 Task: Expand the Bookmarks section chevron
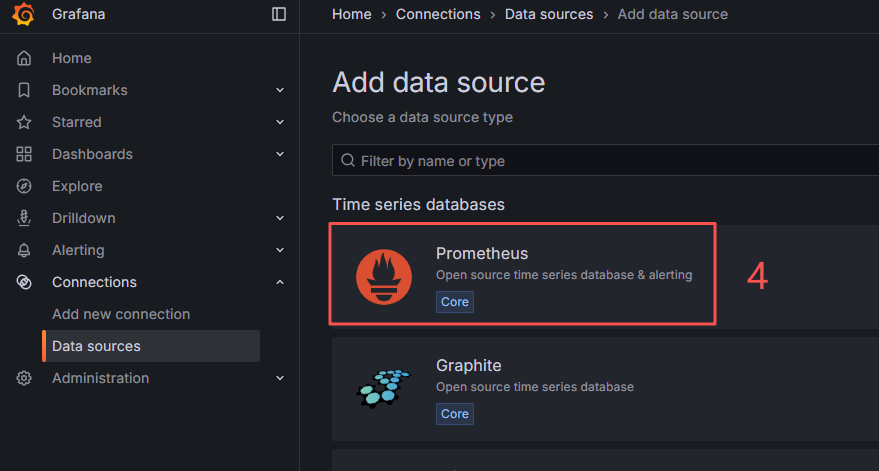pos(280,90)
